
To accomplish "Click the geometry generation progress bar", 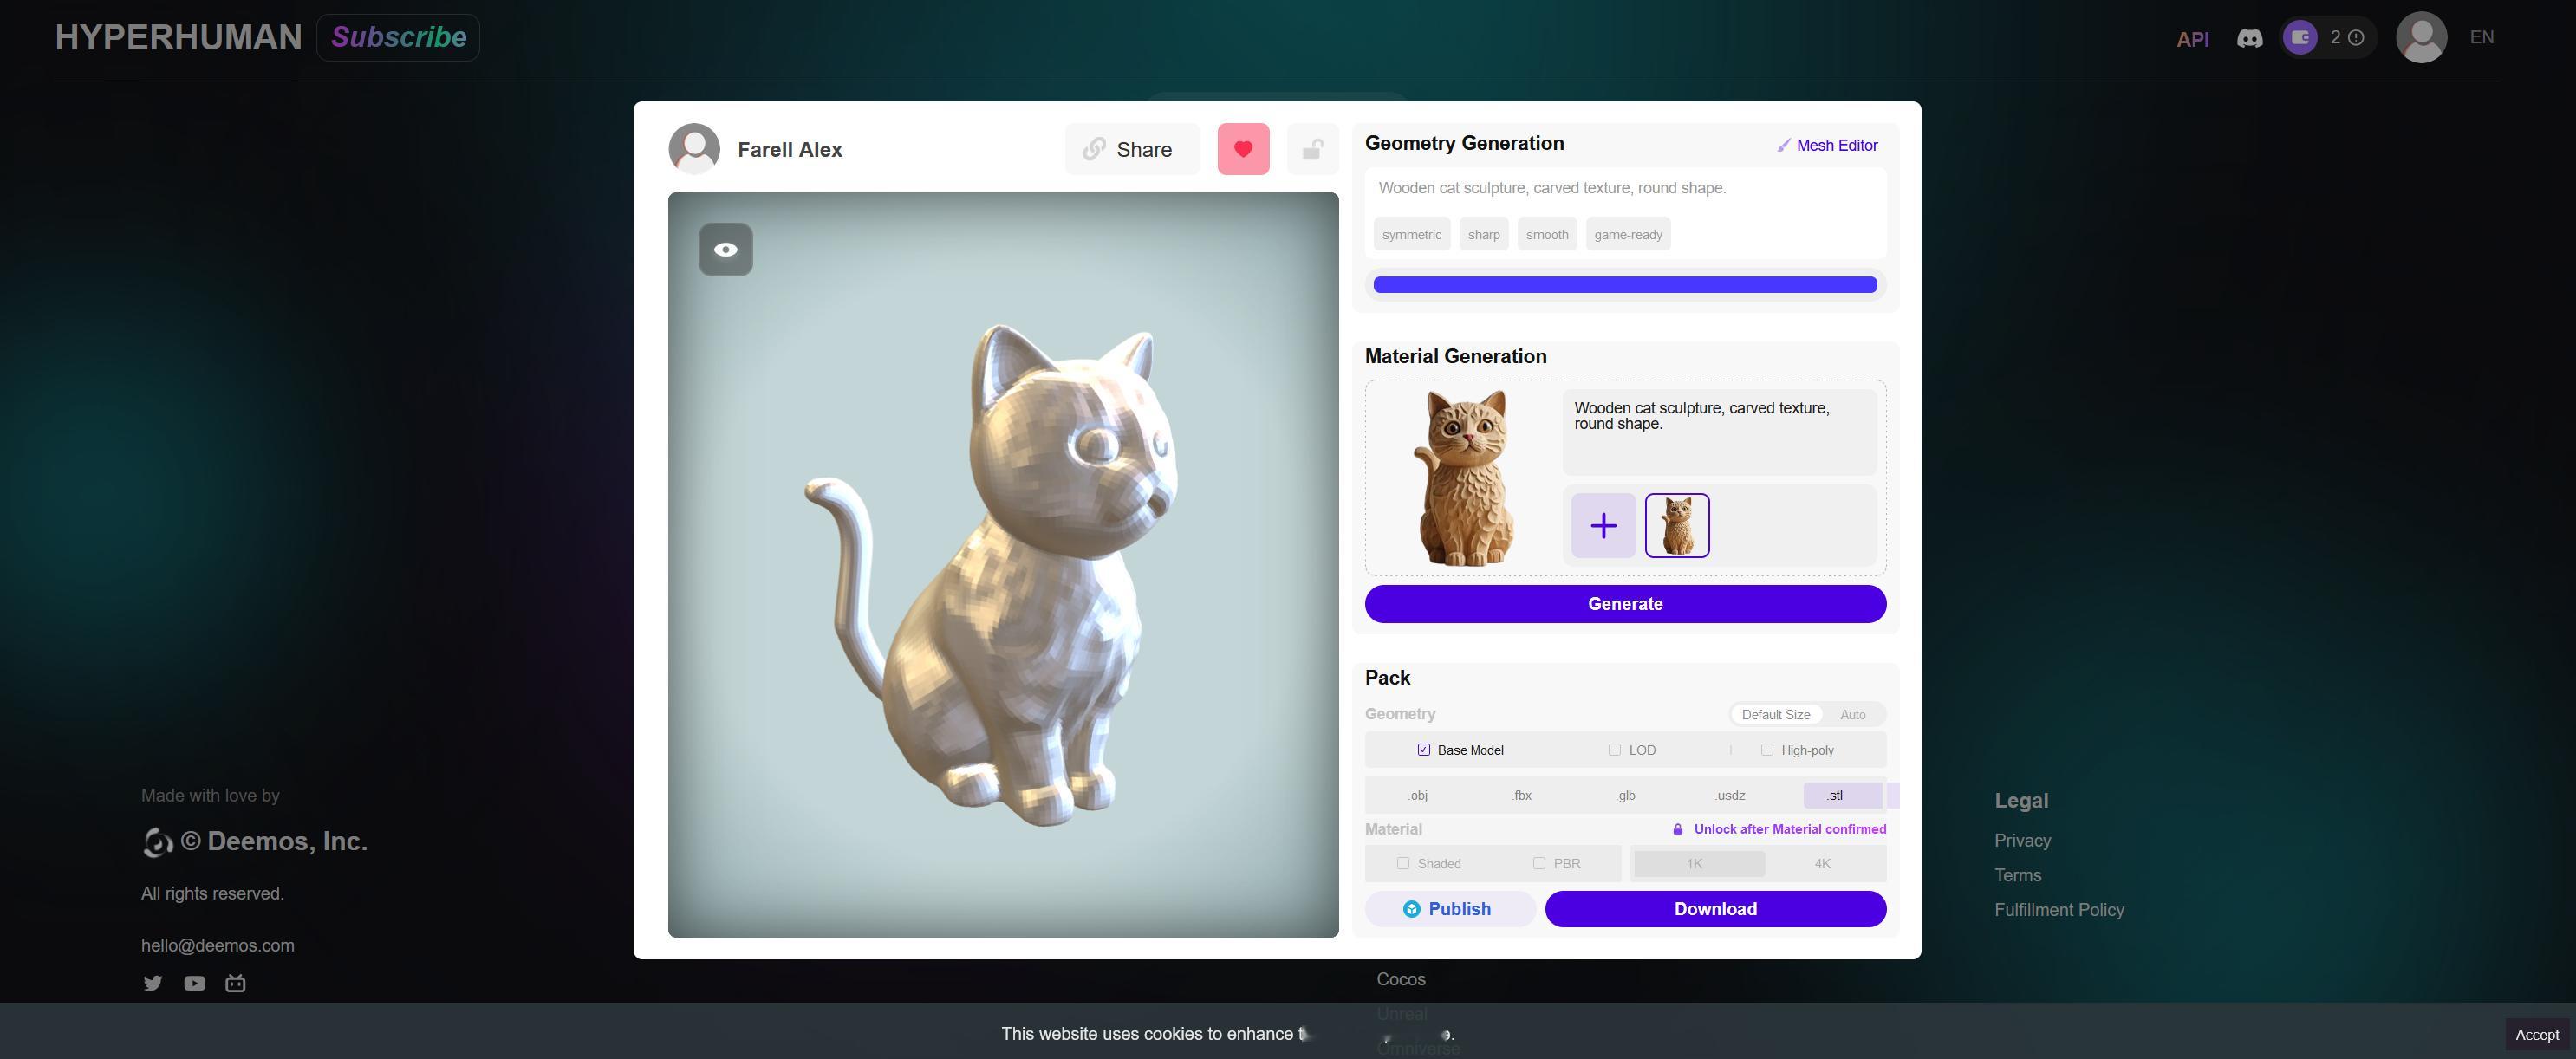I will click(1624, 285).
